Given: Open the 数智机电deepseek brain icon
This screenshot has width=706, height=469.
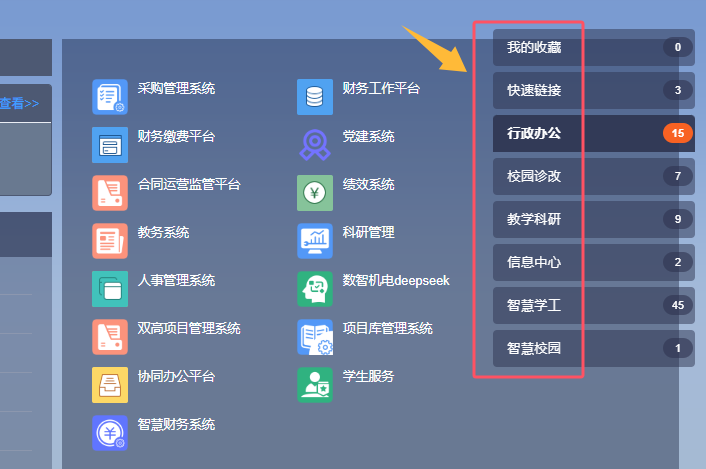Looking at the screenshot, I should point(315,289).
